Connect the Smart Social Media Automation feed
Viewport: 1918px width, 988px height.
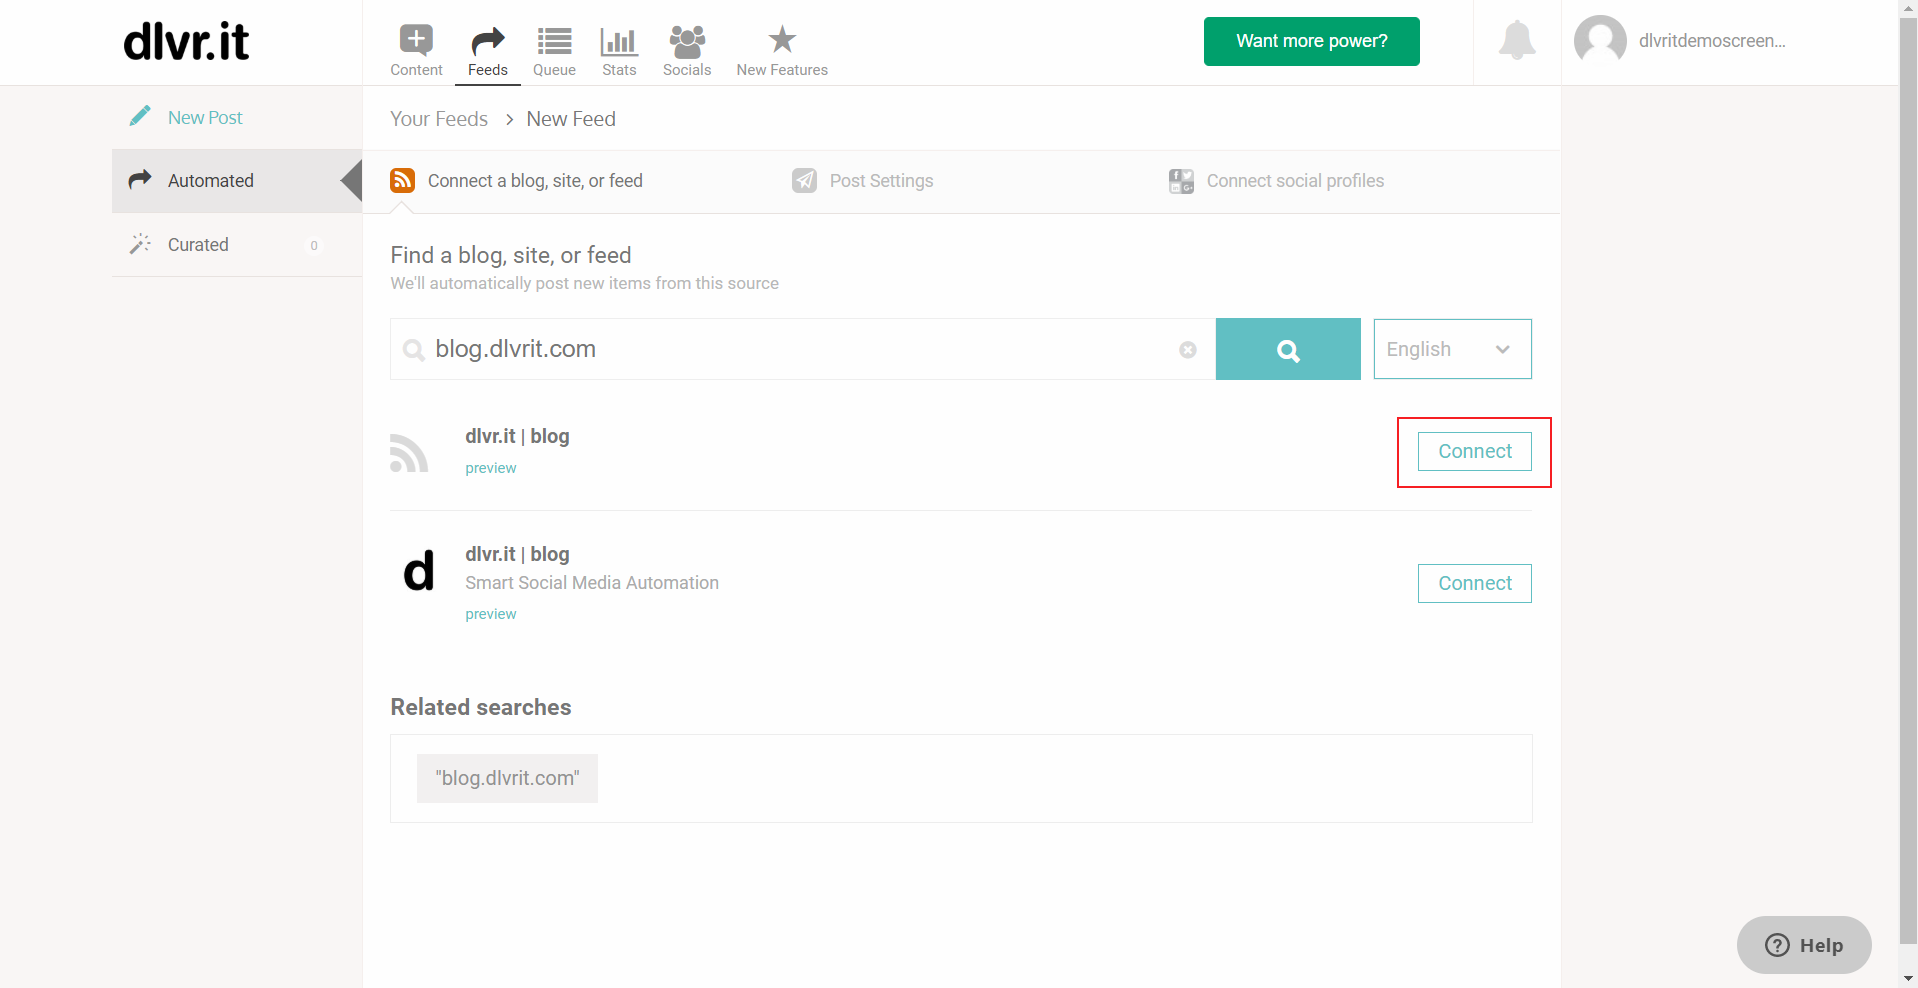(1474, 583)
